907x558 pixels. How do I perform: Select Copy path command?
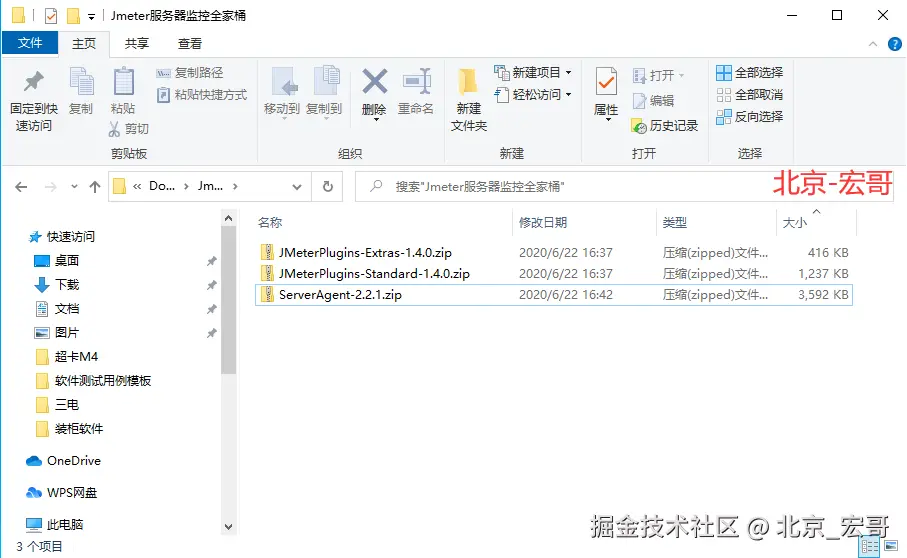(x=190, y=72)
